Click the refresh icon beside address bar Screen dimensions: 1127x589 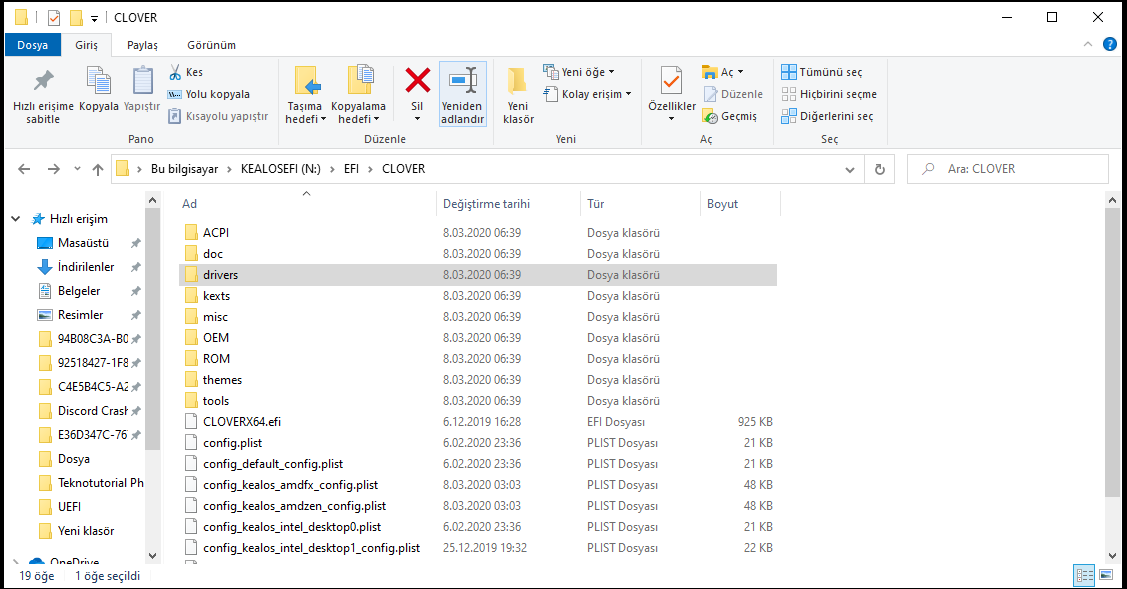(879, 169)
